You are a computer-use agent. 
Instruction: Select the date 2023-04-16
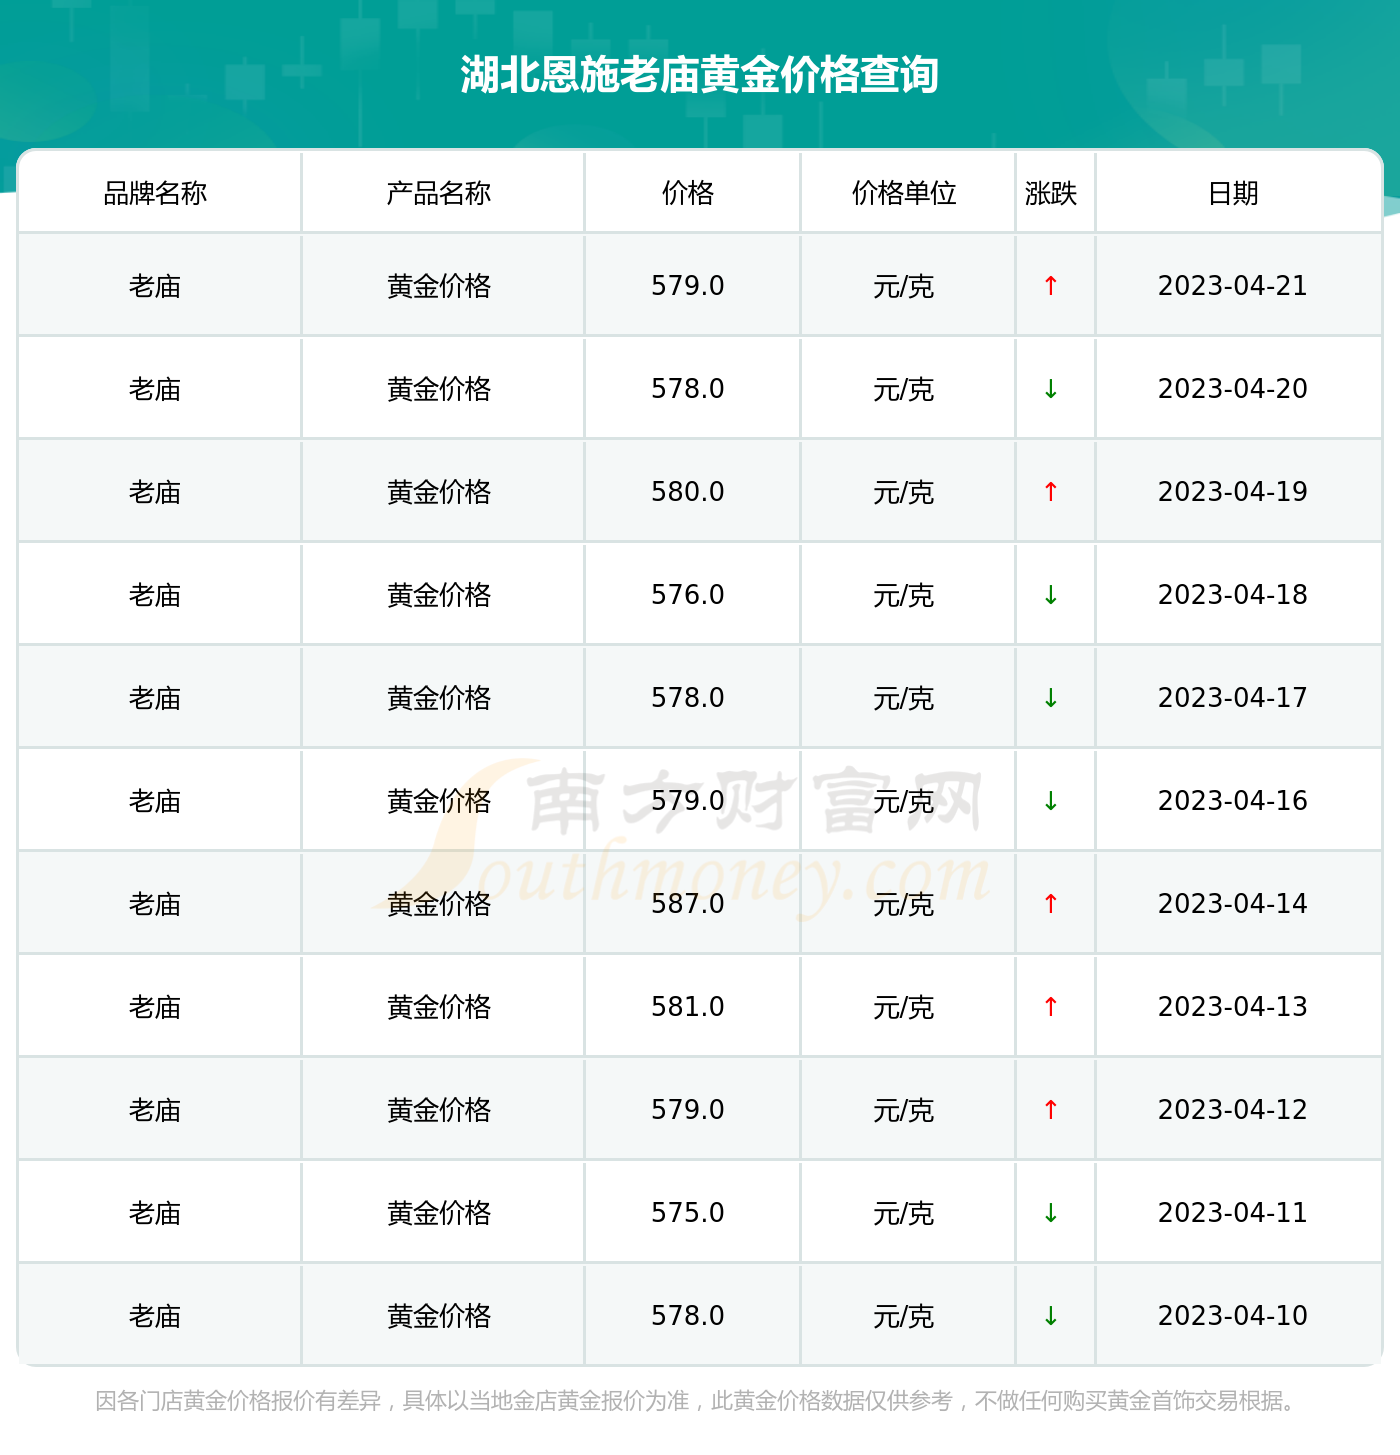click(1233, 801)
